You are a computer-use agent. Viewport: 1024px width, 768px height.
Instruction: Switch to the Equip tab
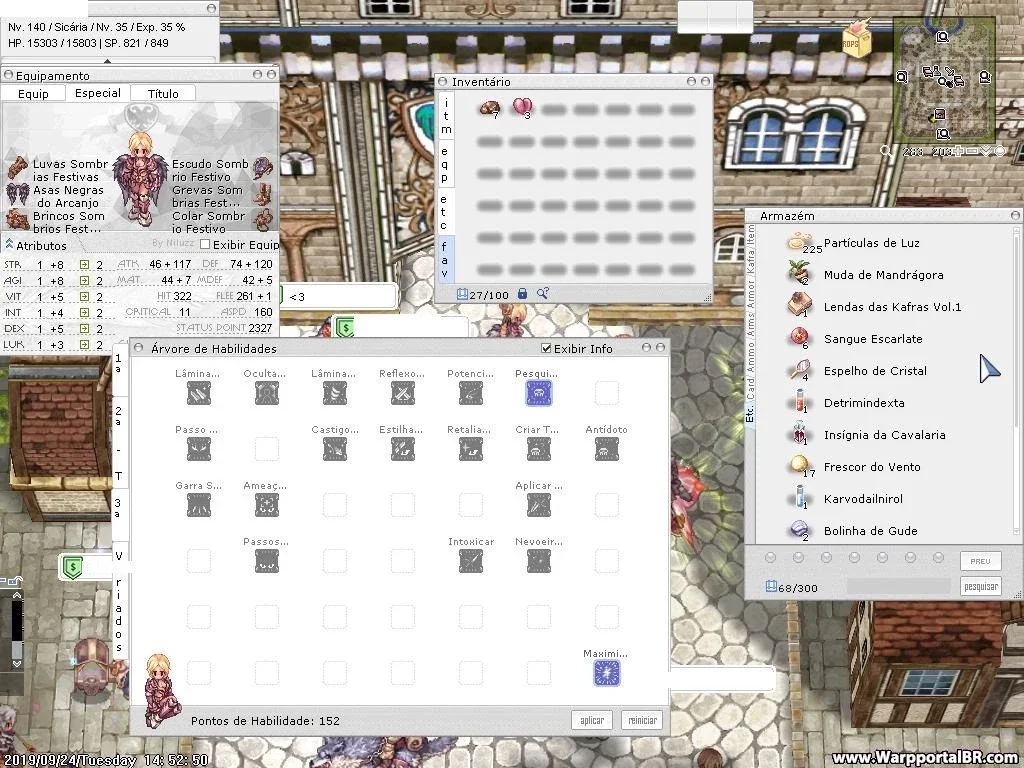33,93
